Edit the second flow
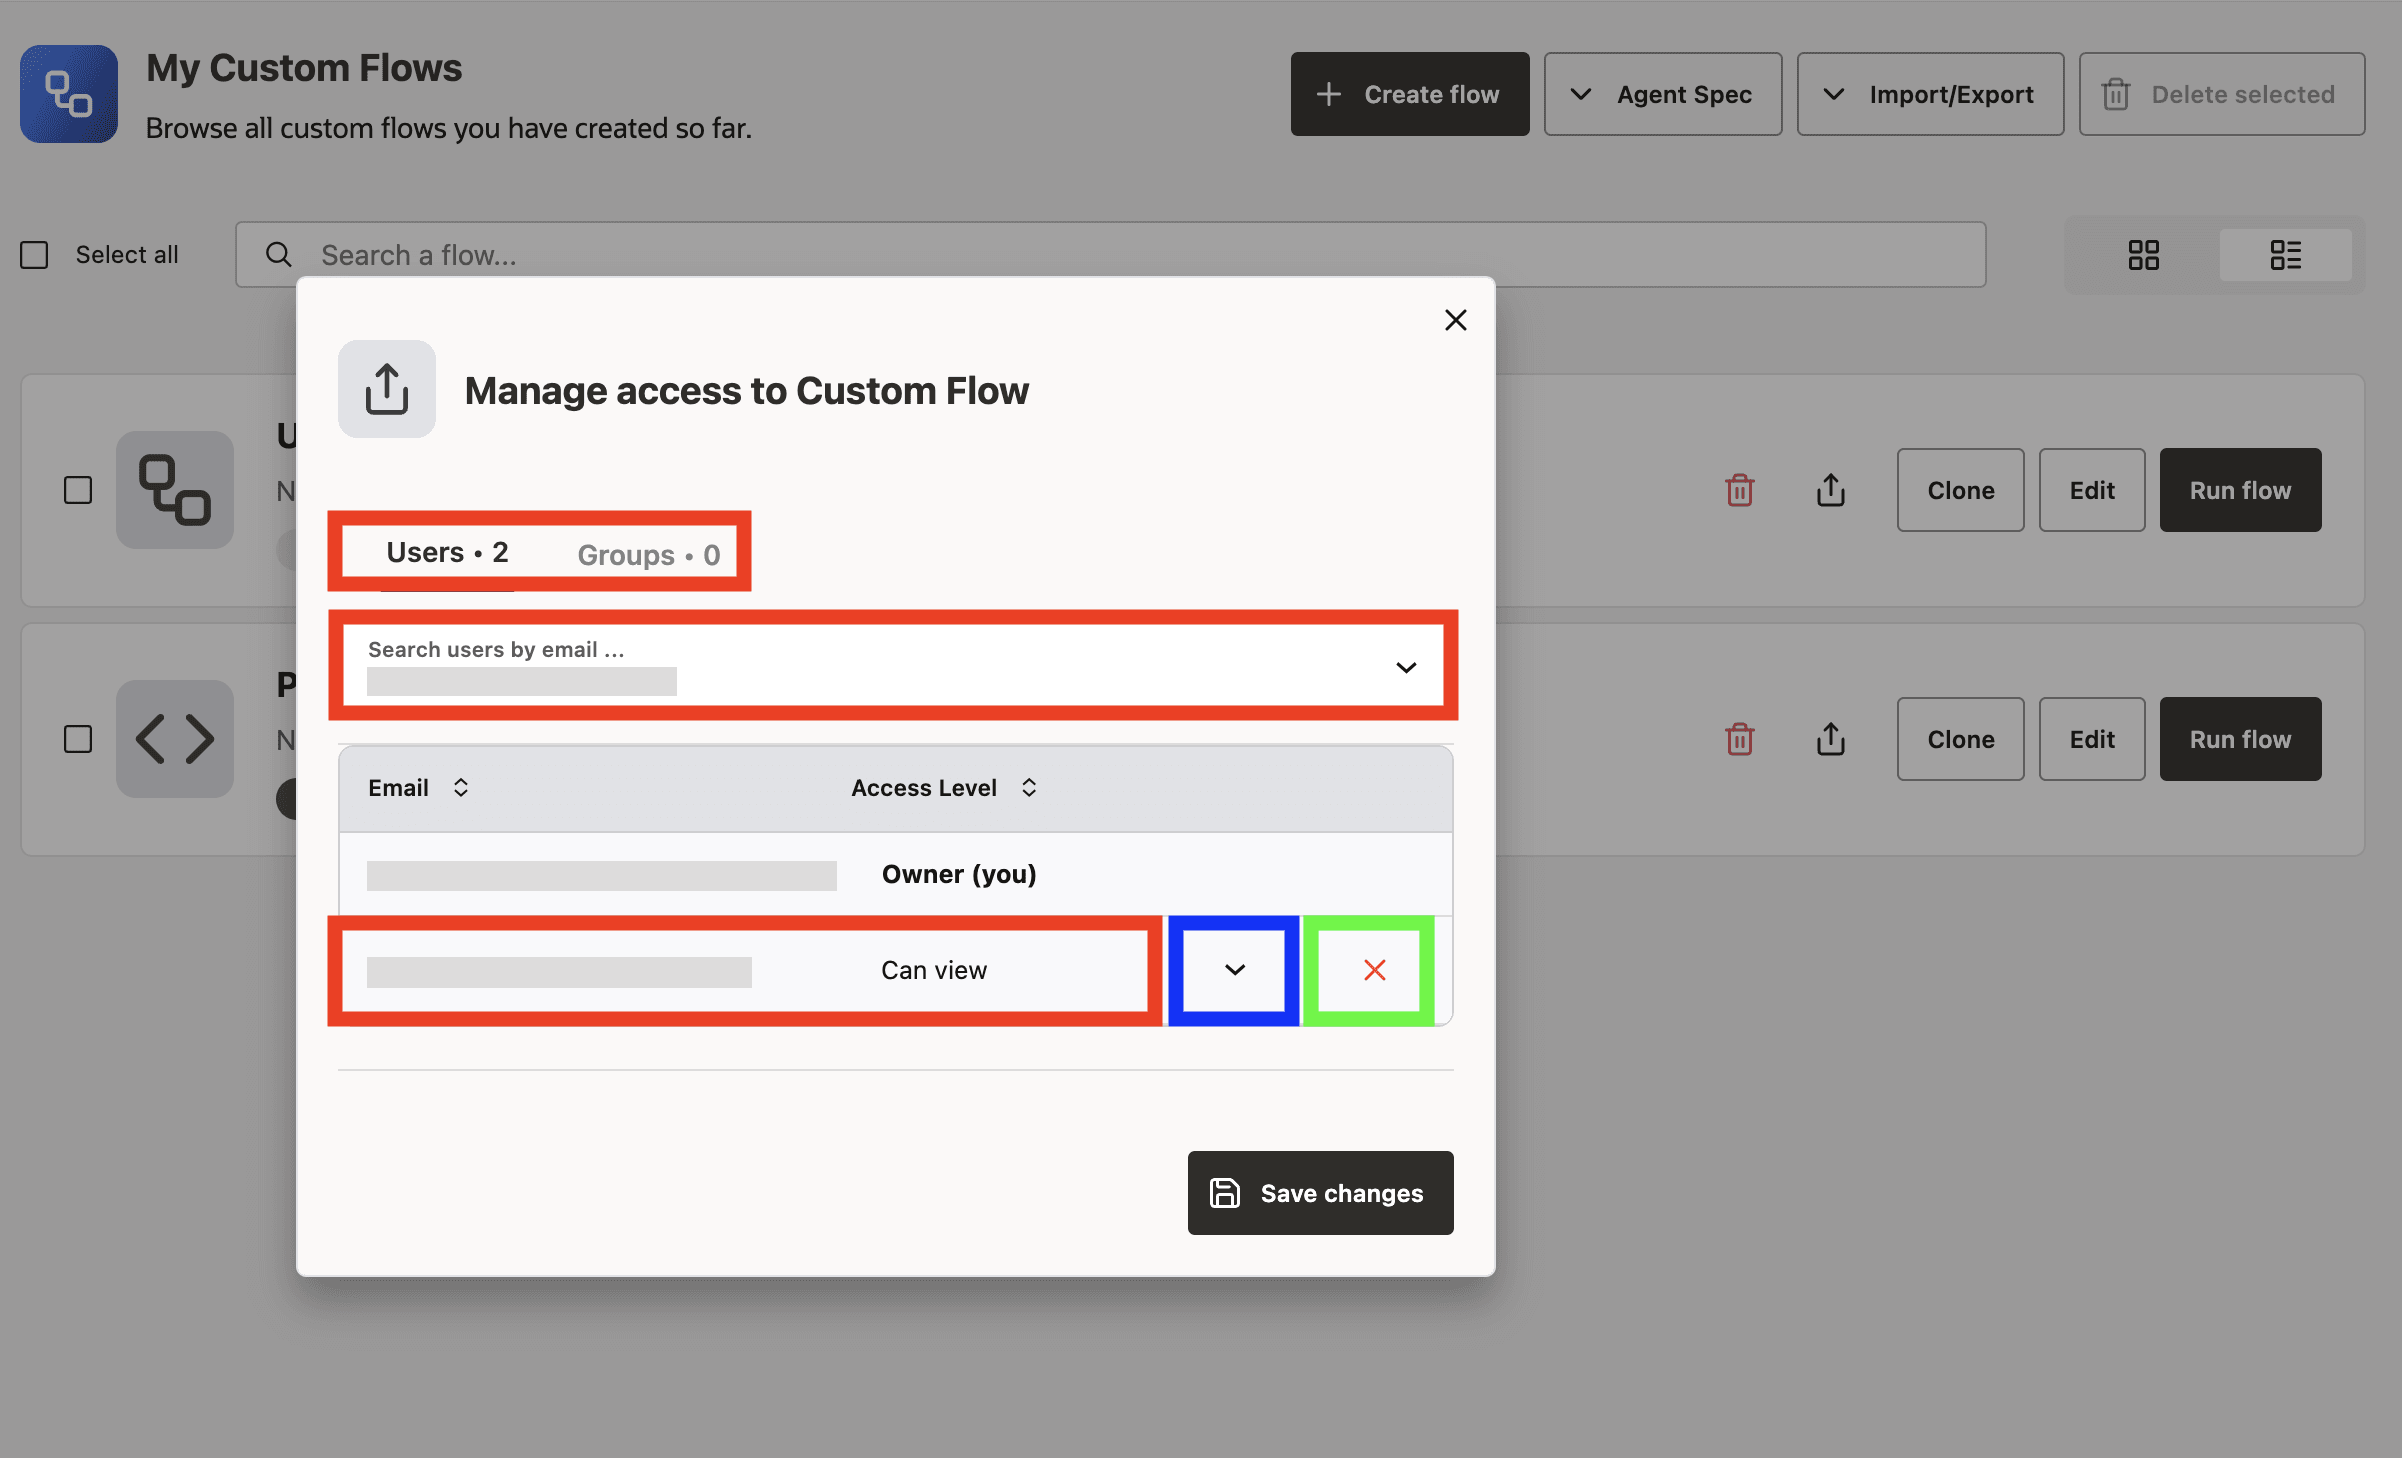 coord(2092,739)
